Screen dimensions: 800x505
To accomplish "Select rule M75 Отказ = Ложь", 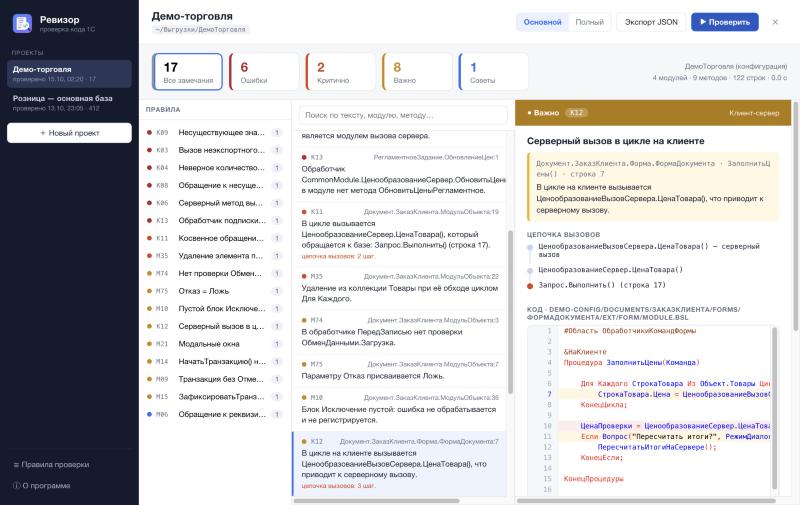I will click(x=214, y=291).
